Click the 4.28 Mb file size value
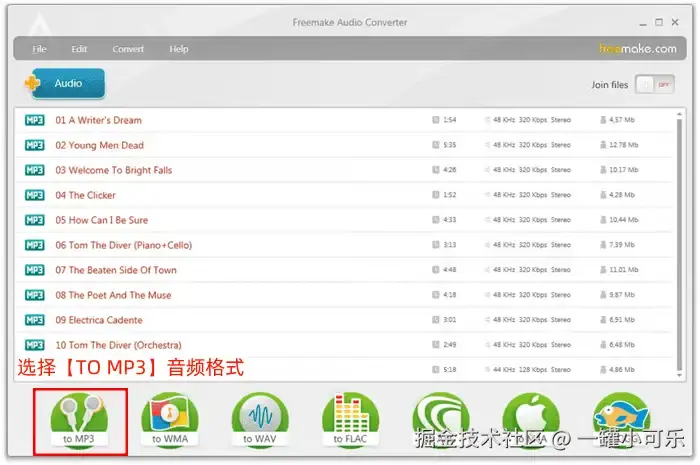The height and width of the screenshot is (465, 700). pos(622,195)
